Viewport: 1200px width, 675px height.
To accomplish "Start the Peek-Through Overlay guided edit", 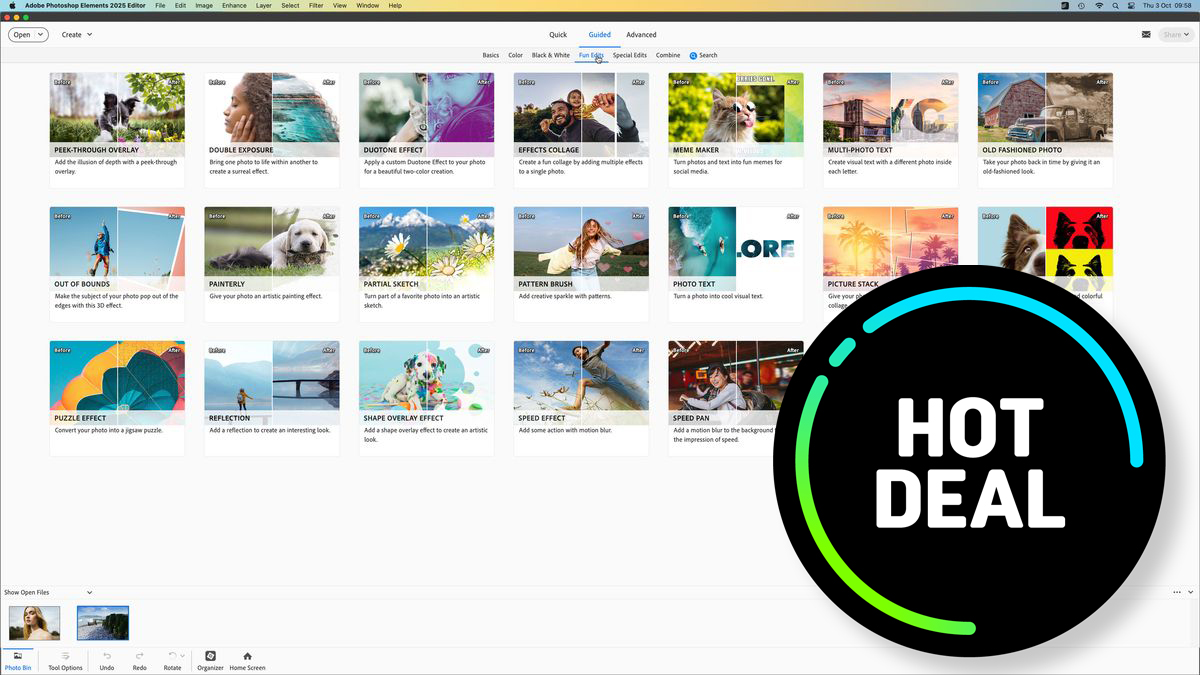I will pos(117,130).
